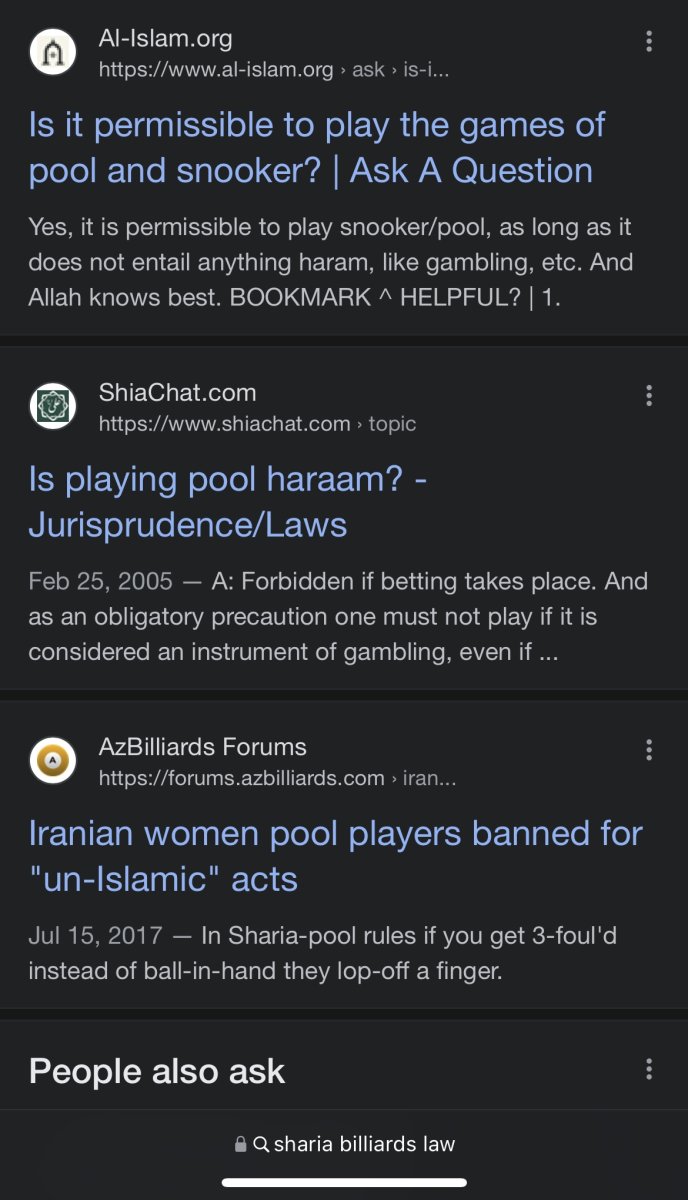This screenshot has width=688, height=1200.
Task: Open the AzBilliards Forums result's three-dot menu
Action: point(649,749)
